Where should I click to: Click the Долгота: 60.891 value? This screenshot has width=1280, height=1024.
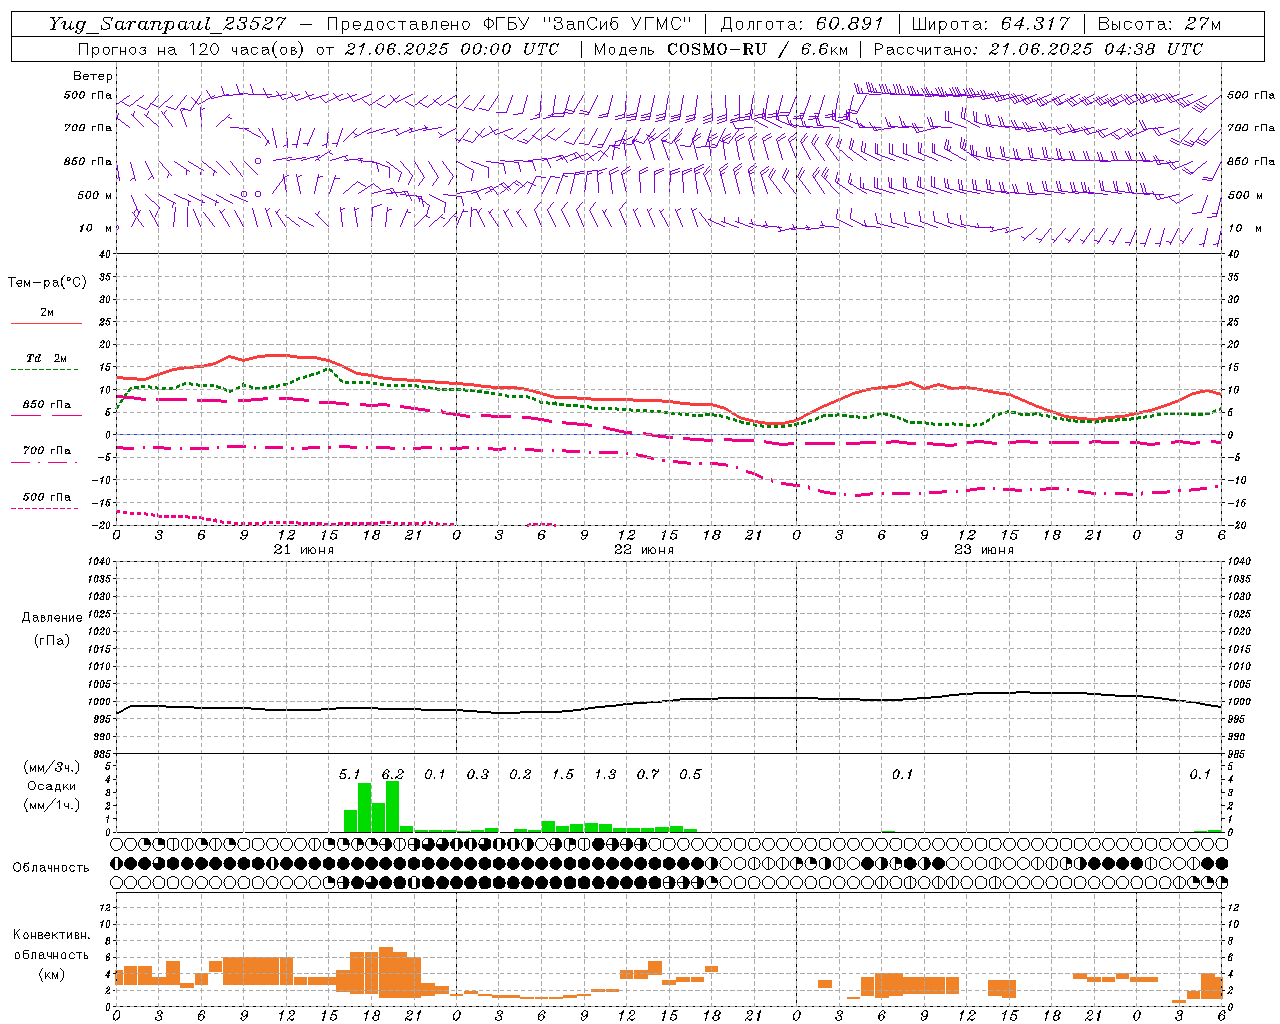pos(802,24)
